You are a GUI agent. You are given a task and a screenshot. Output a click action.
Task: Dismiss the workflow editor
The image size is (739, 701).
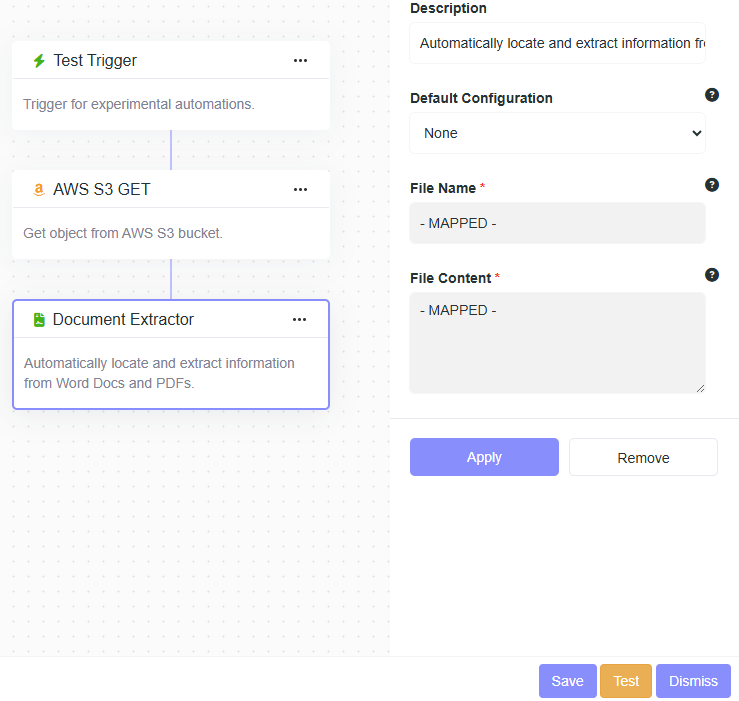pyautogui.click(x=693, y=681)
